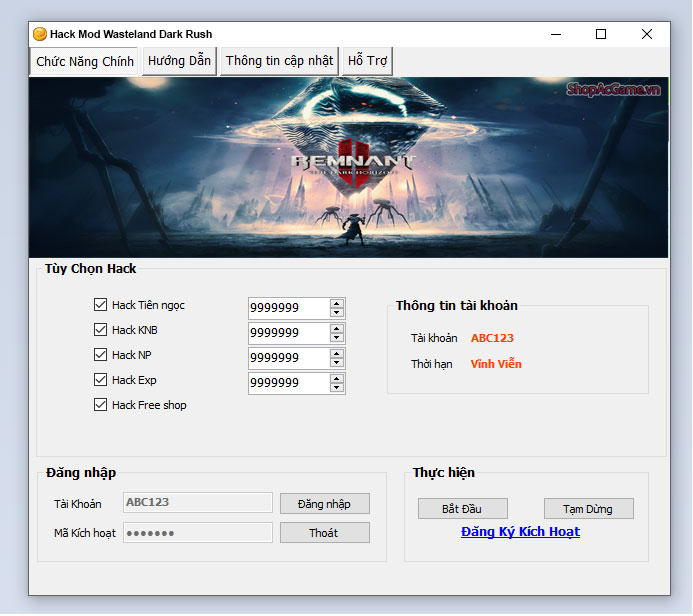This screenshot has height=616, width=693.
Task: Increase the Hack NP value with up arrow
Action: [x=337, y=354]
